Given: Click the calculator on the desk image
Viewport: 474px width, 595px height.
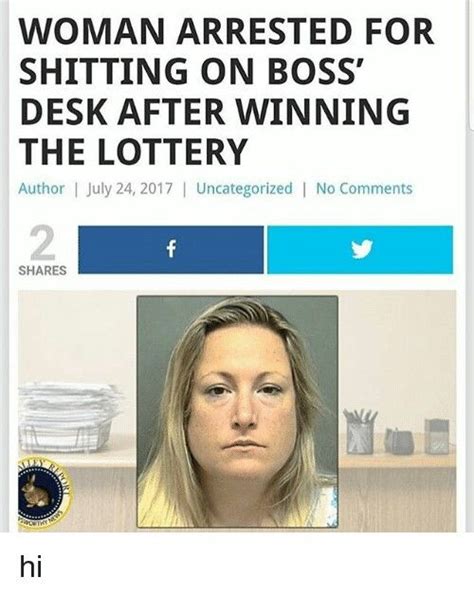Looking at the screenshot, I should point(436,436).
